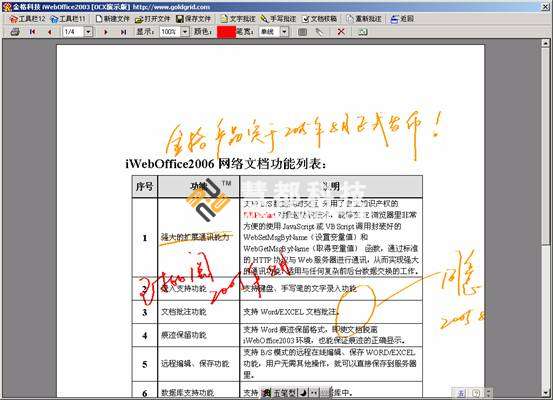Click the 100% zoom field
553x400 pixels.
pos(170,32)
